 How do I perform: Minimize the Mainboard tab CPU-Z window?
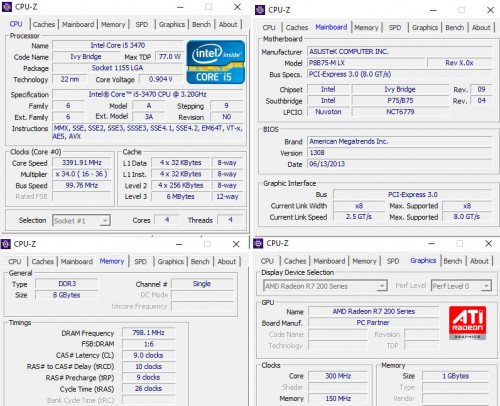click(x=433, y=10)
